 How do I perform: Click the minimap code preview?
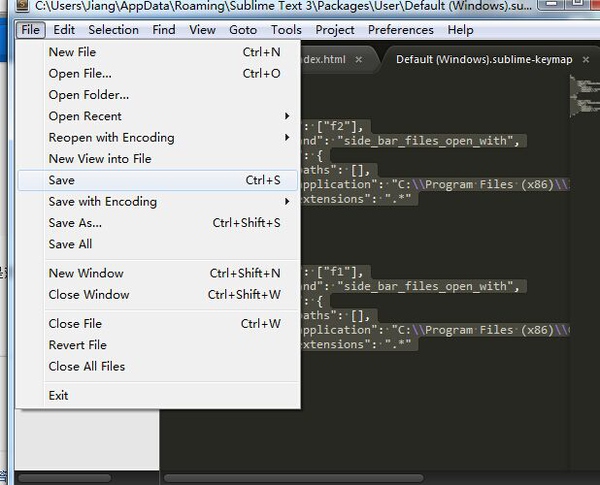point(584,96)
